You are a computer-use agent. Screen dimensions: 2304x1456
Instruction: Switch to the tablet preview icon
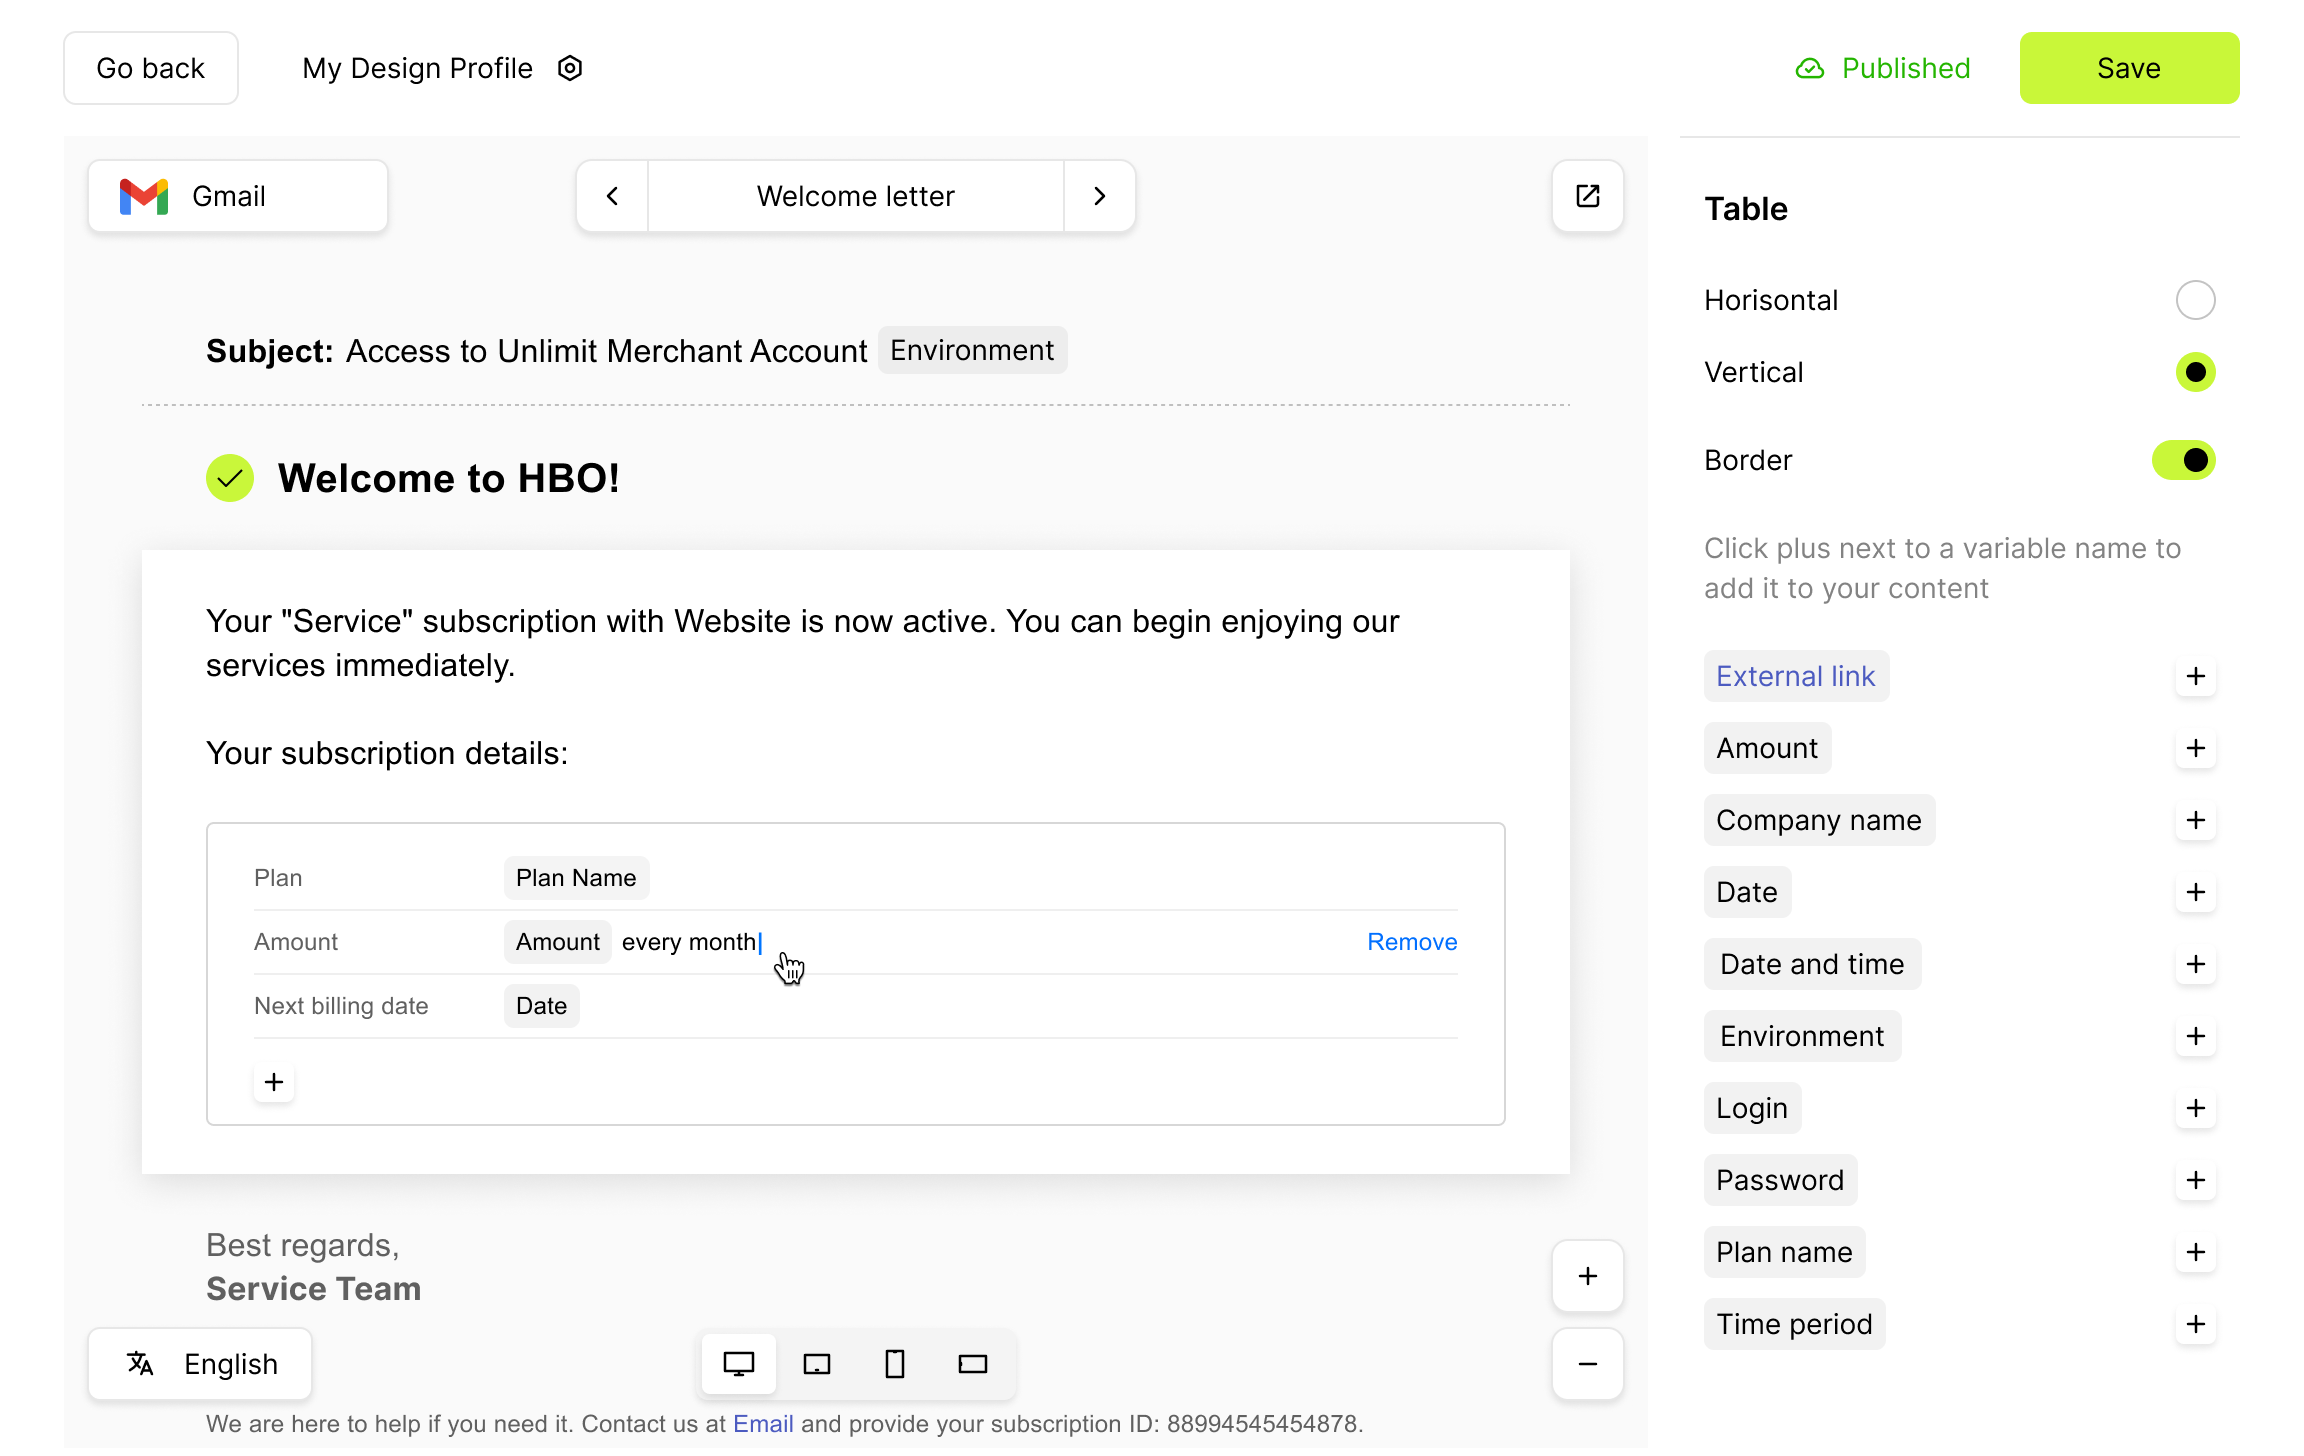pos(817,1364)
